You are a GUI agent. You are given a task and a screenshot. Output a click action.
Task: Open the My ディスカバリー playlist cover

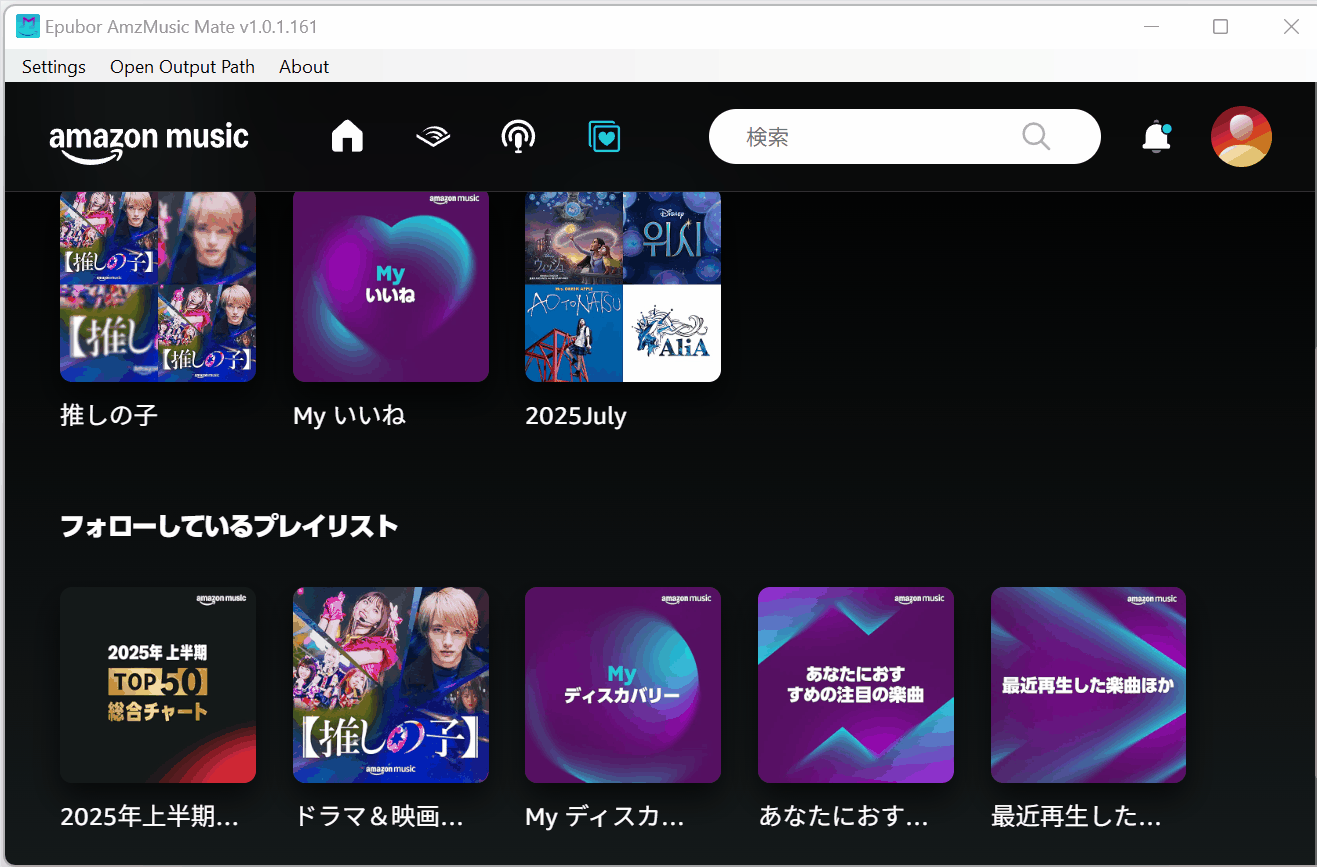click(x=623, y=685)
